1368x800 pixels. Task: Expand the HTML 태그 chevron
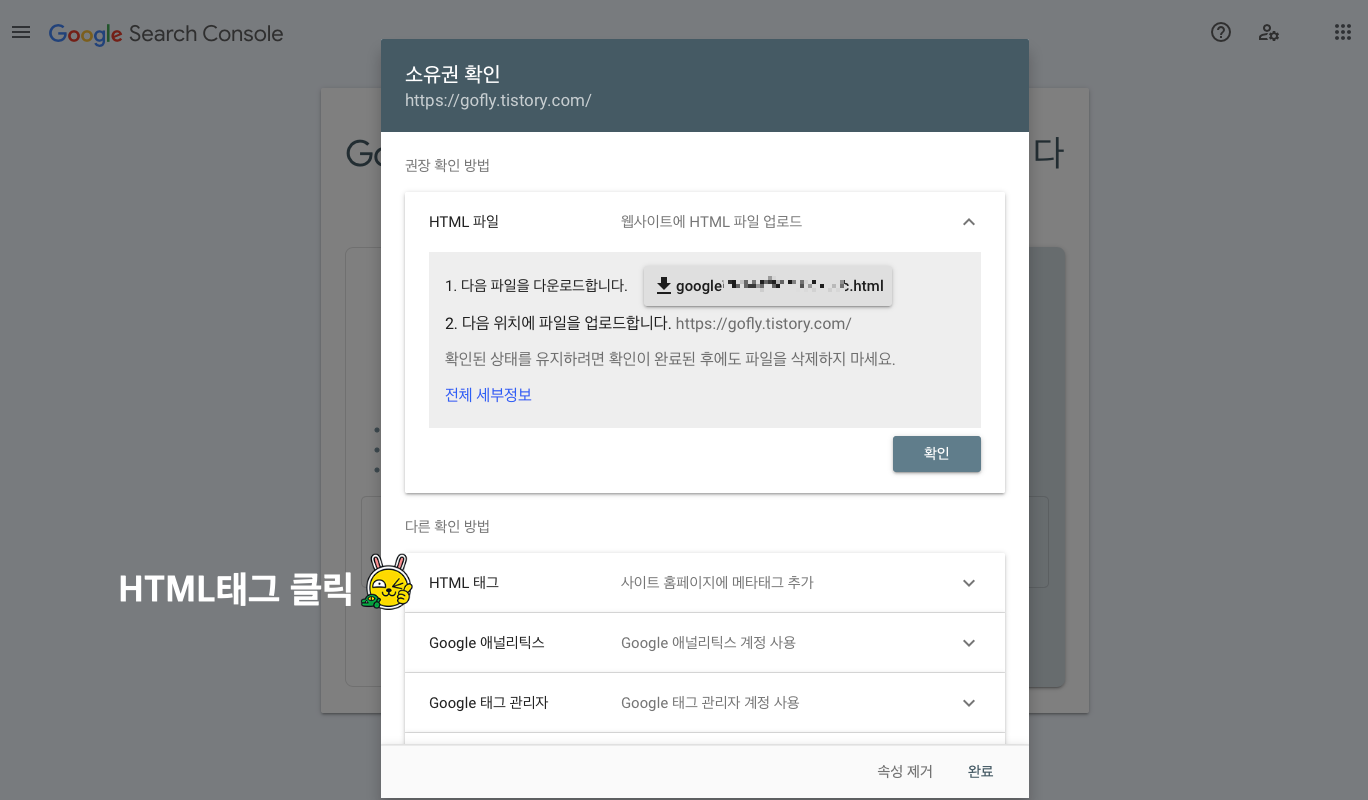pos(968,583)
